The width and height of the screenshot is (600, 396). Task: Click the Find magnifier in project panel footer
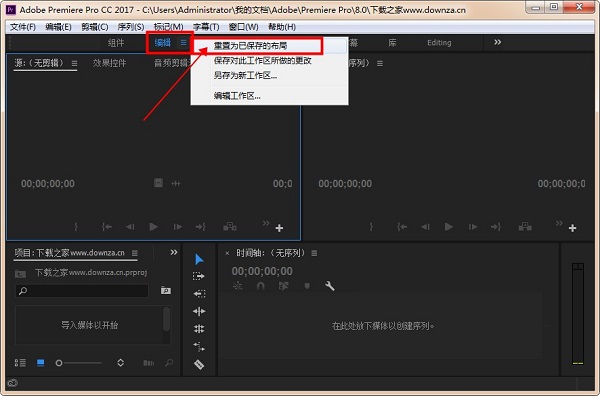pos(169,363)
